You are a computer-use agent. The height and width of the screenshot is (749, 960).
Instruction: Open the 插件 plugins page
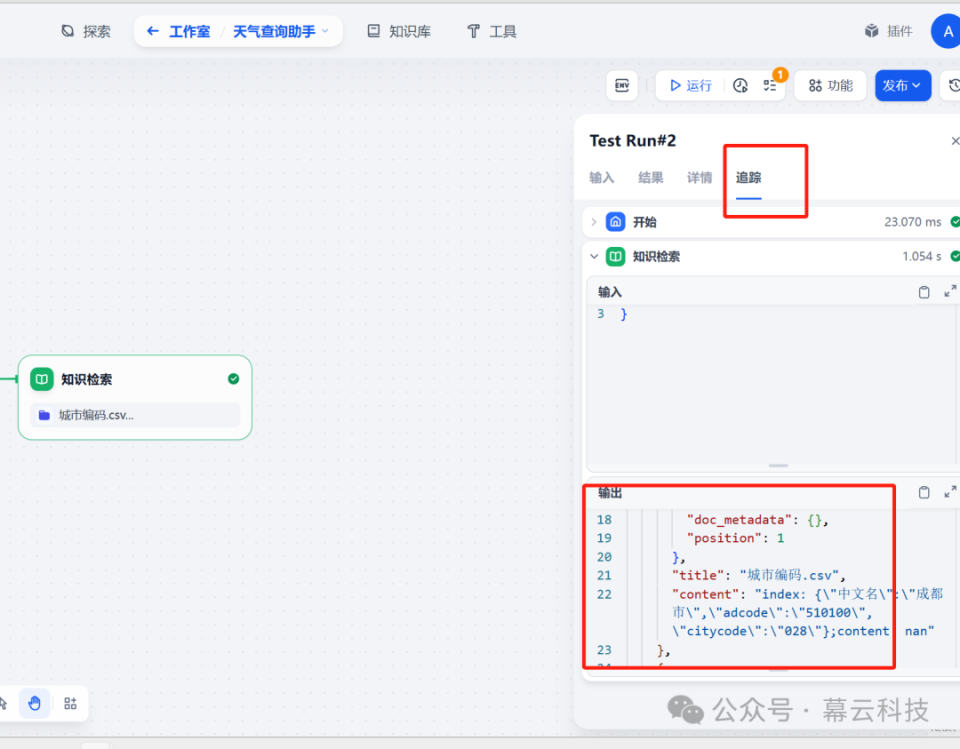[888, 31]
